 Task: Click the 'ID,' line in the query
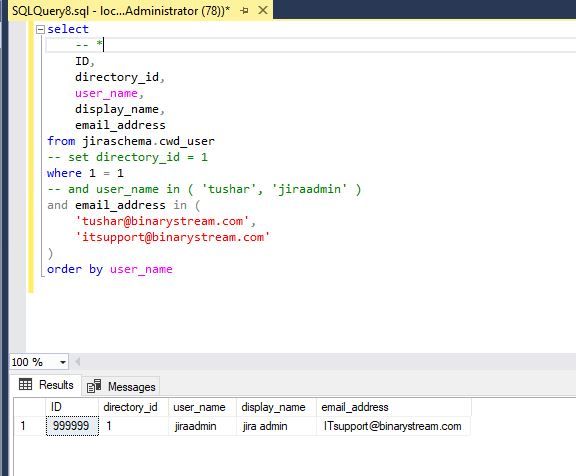pyautogui.click(x=85, y=61)
